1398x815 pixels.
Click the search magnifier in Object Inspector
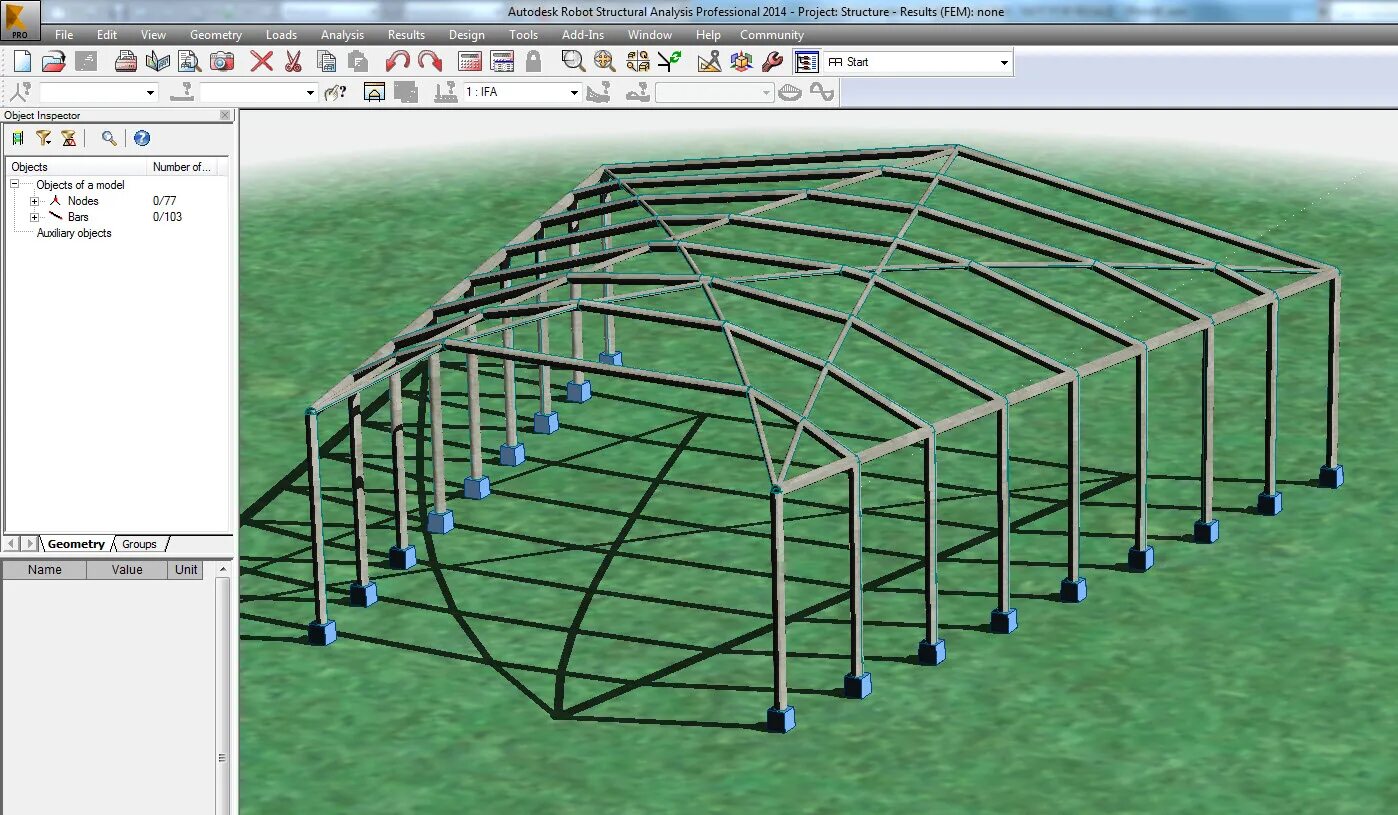tap(109, 138)
